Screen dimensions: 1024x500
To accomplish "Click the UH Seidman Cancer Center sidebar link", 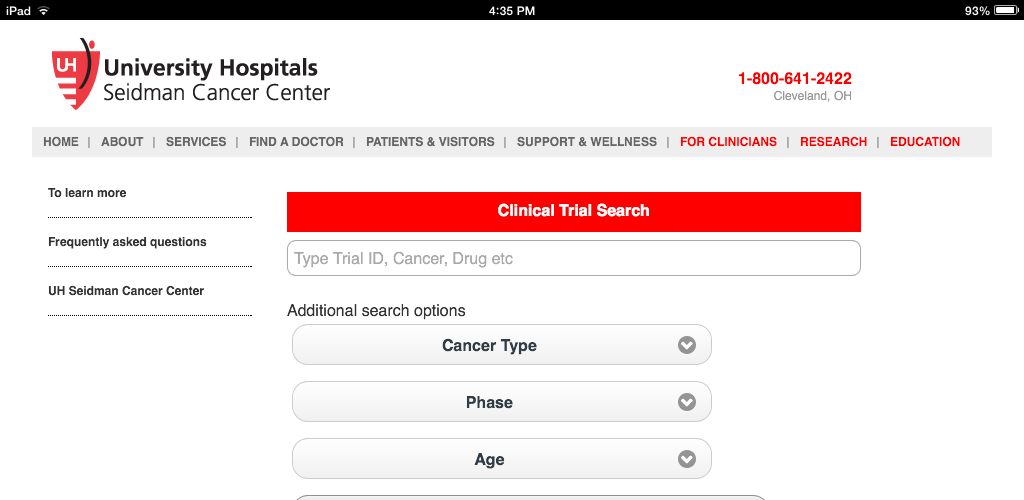I will (x=126, y=291).
